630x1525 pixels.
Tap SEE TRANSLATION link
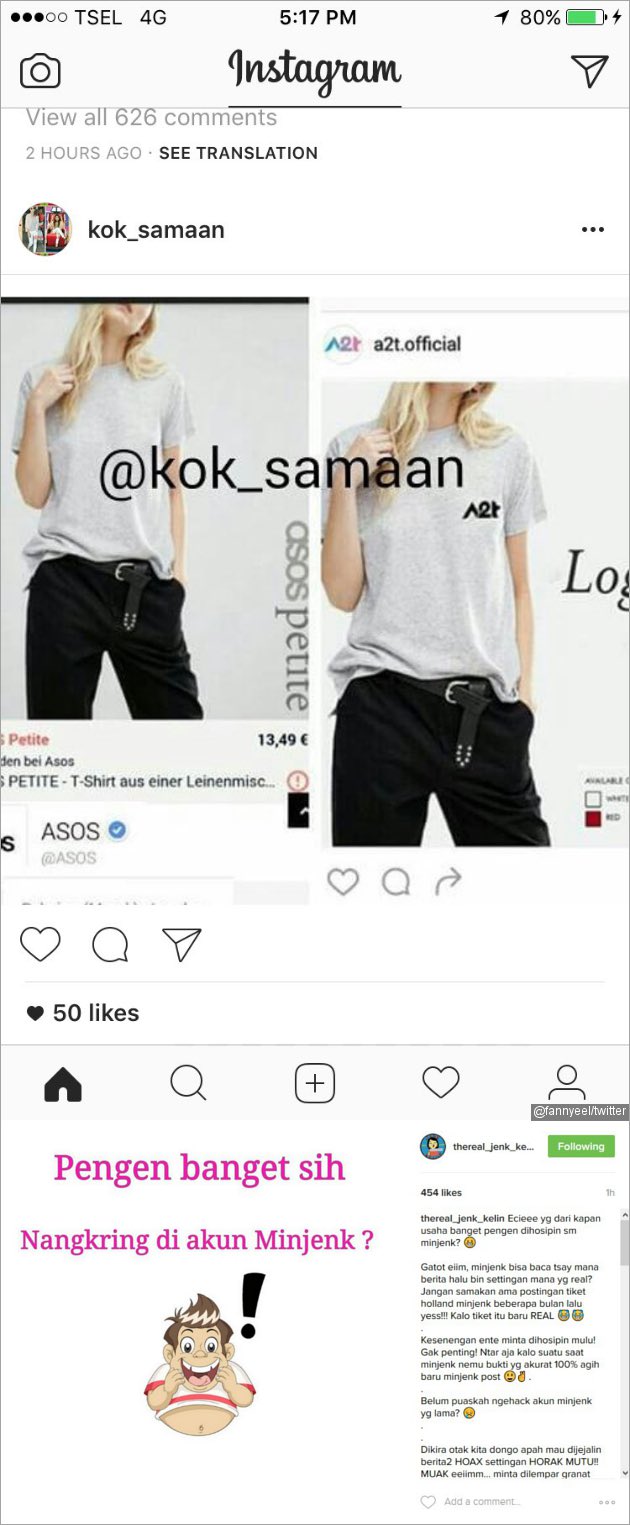tap(238, 153)
